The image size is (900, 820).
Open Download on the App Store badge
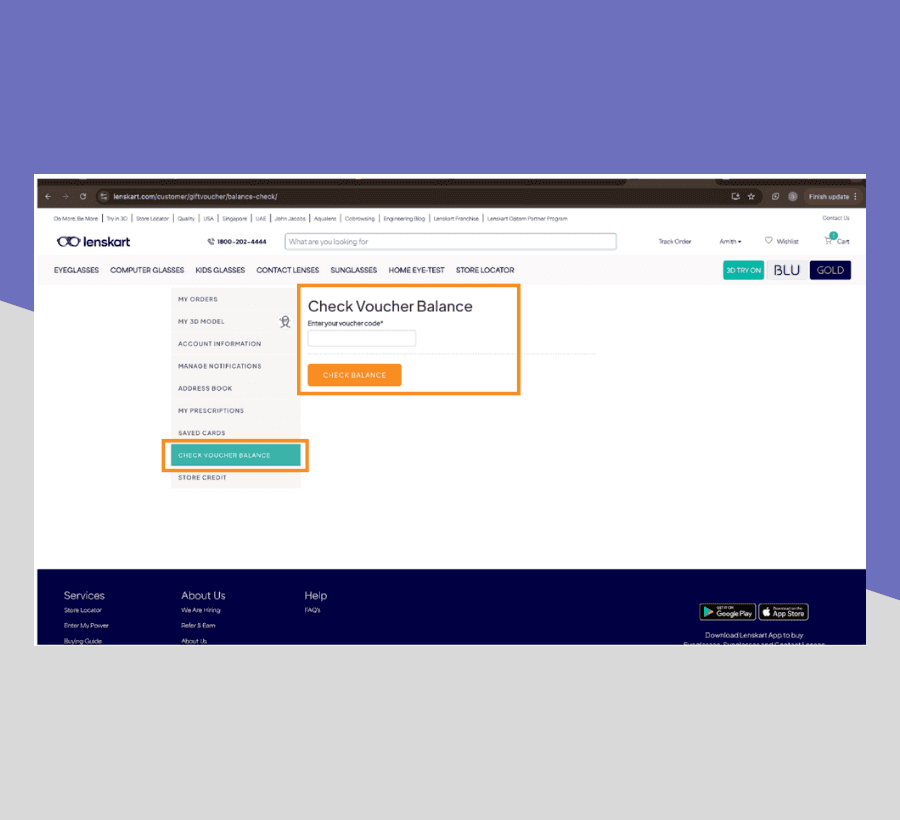783,612
